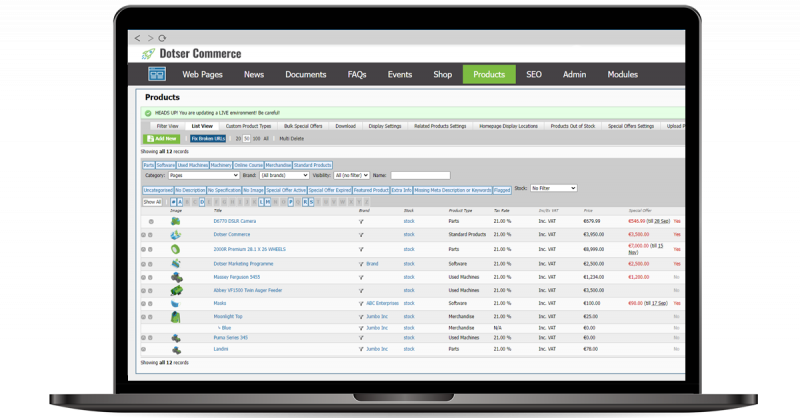Click the Show All letter filter button

point(152,202)
